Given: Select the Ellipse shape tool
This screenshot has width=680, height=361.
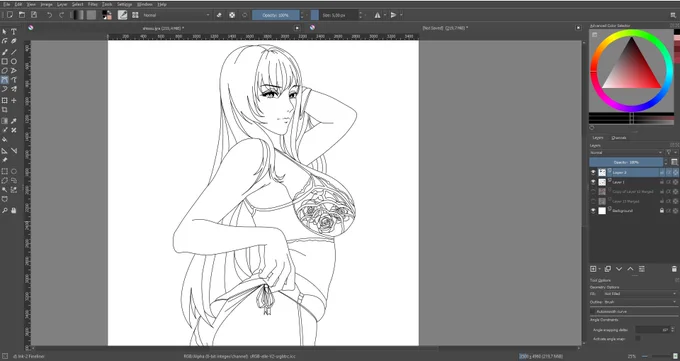Looking at the screenshot, I should [x=14, y=61].
